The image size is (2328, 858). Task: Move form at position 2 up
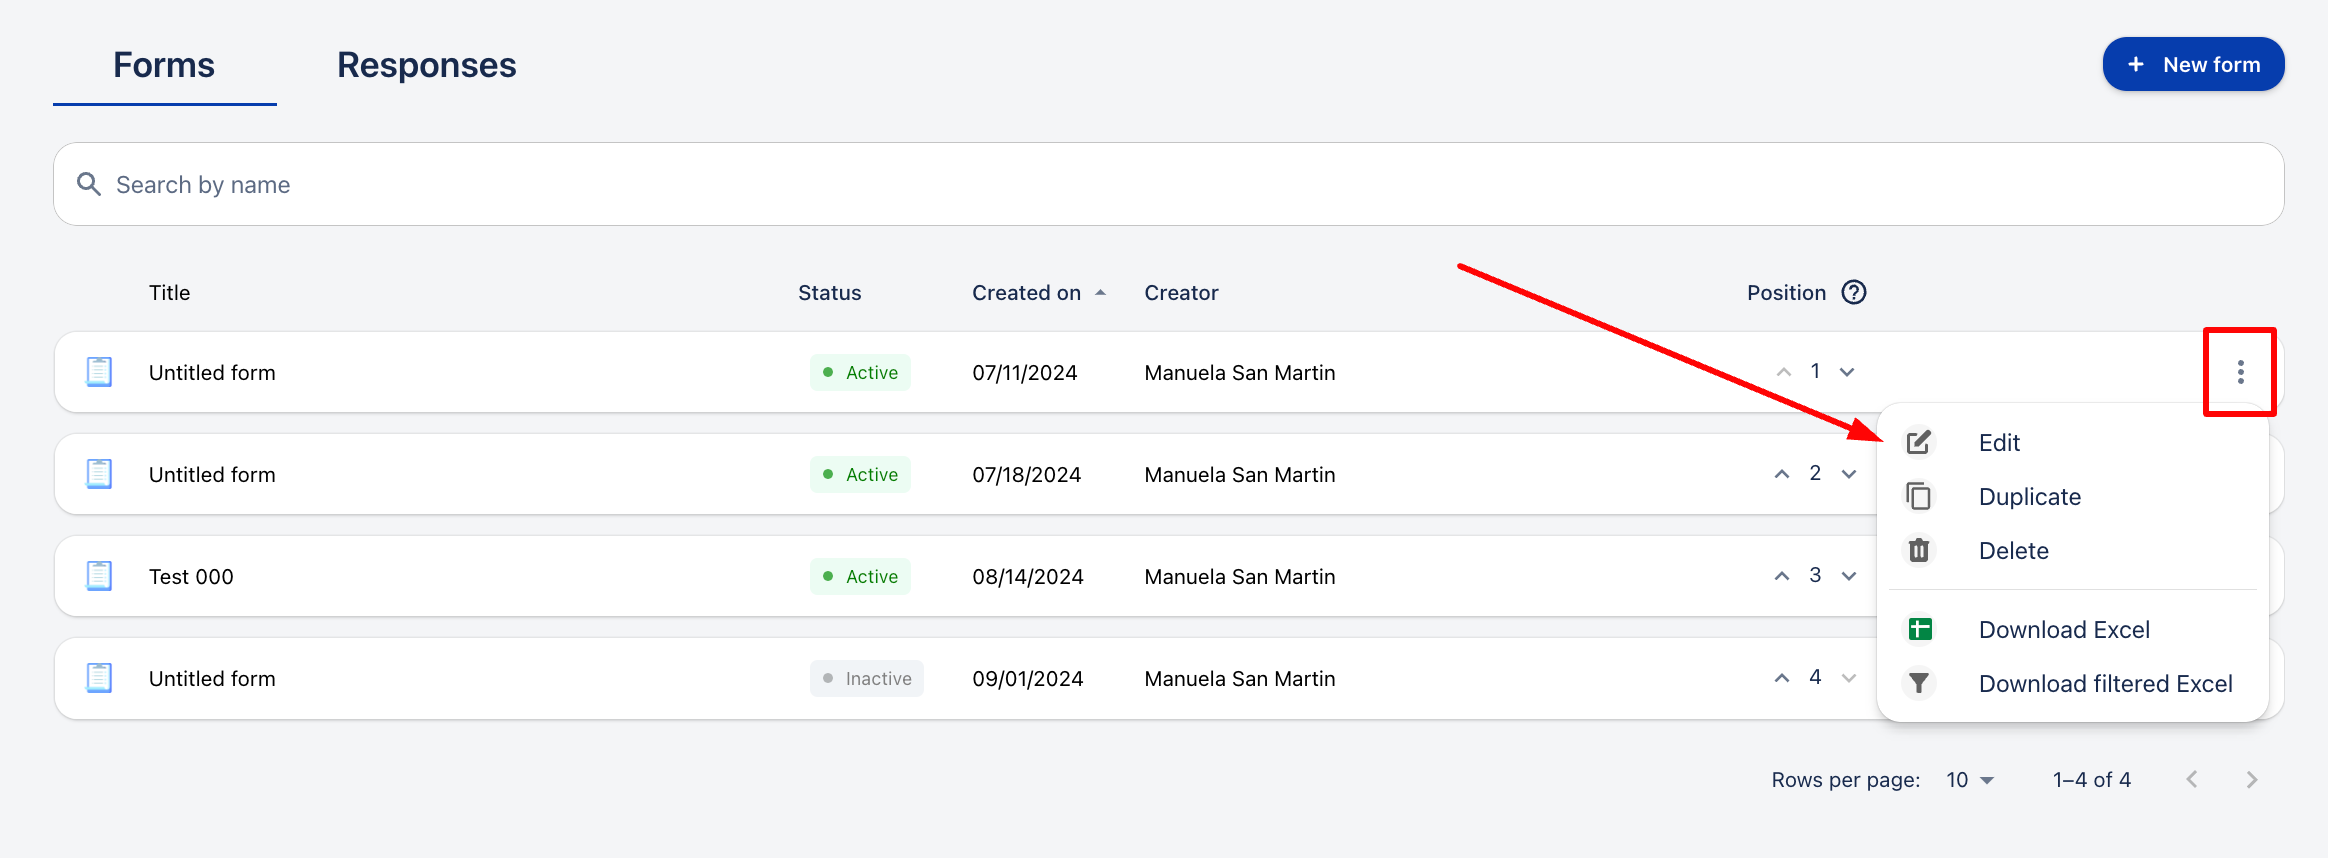pyautogui.click(x=1782, y=474)
